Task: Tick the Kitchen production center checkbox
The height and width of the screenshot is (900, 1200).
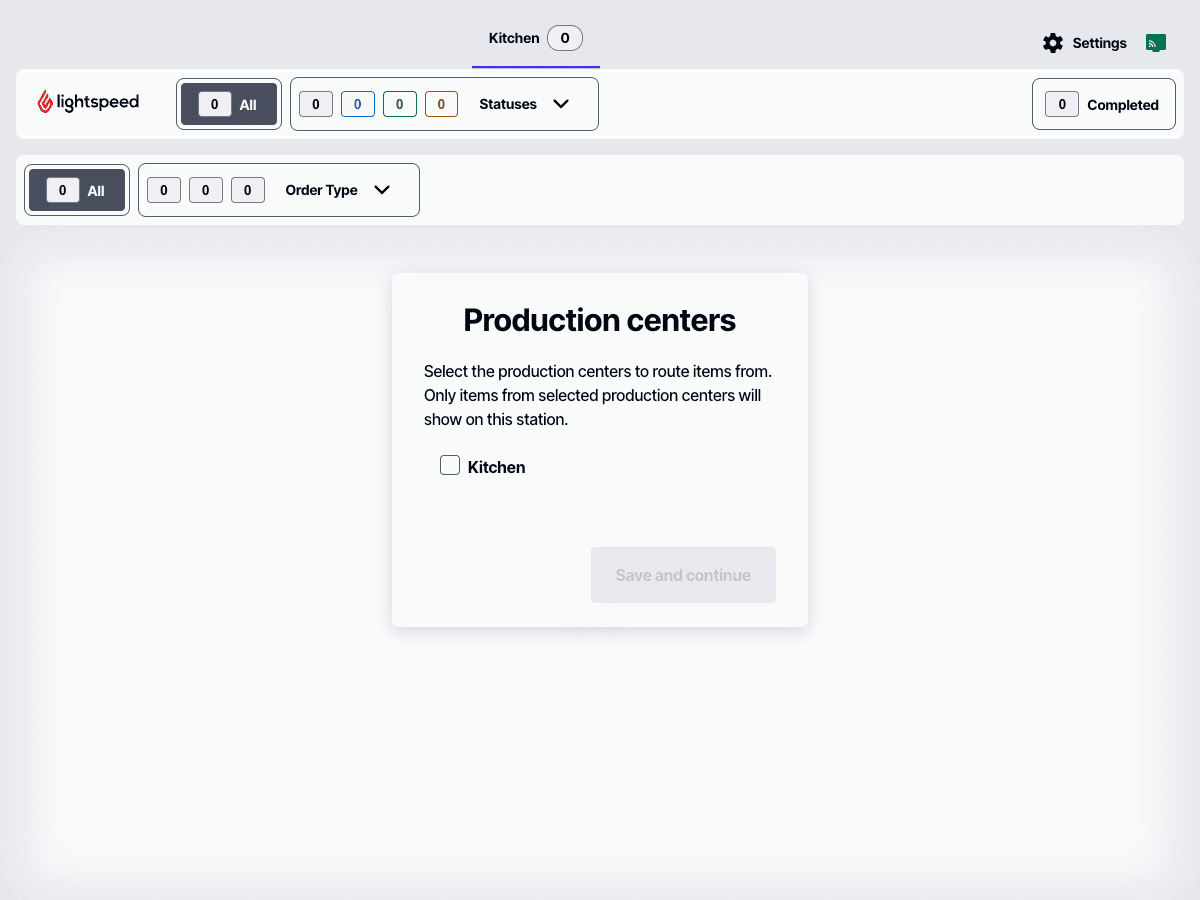Action: click(450, 465)
